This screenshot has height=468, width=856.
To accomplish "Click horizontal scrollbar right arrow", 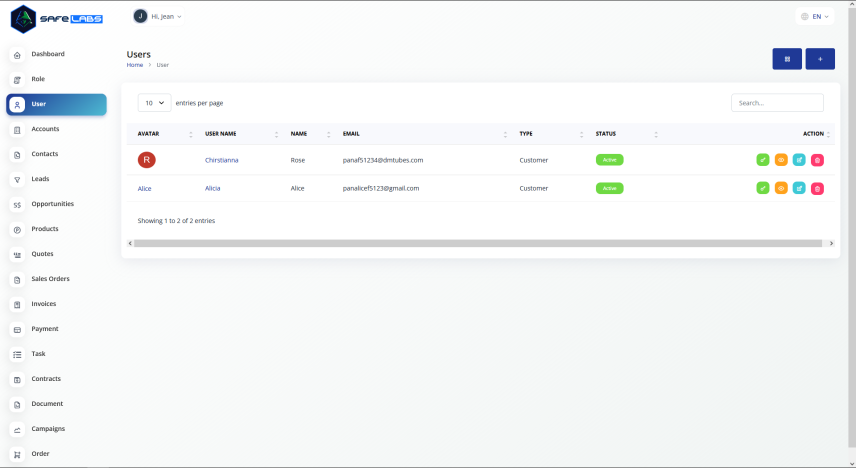I will pyautogui.click(x=831, y=244).
